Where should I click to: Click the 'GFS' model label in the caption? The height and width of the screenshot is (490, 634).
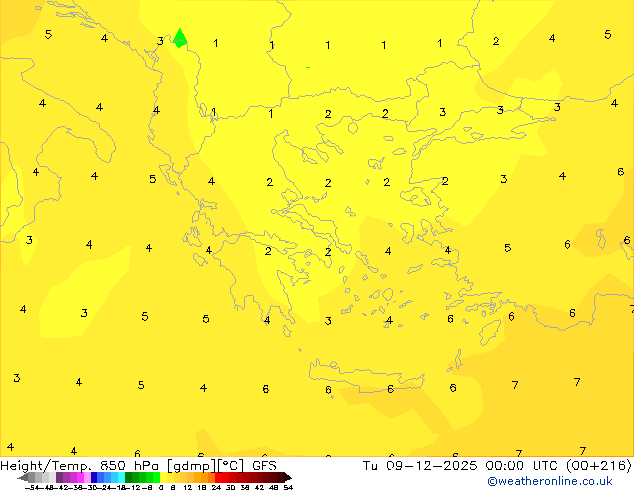tap(264, 466)
